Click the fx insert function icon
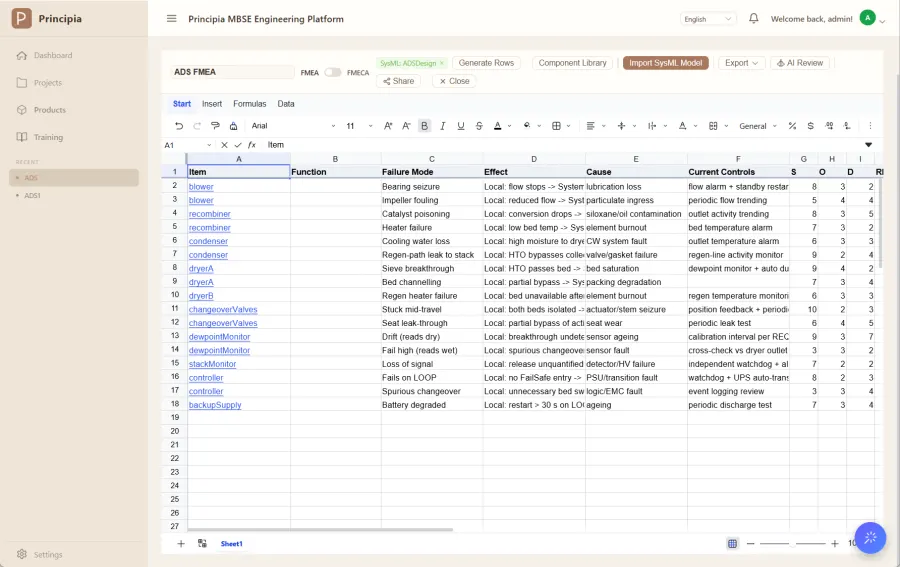Image resolution: width=900 pixels, height=567 pixels. tap(251, 145)
